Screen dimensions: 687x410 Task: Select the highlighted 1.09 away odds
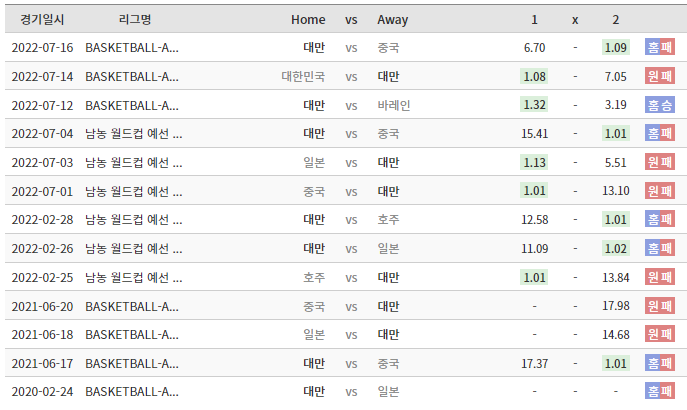[615, 47]
